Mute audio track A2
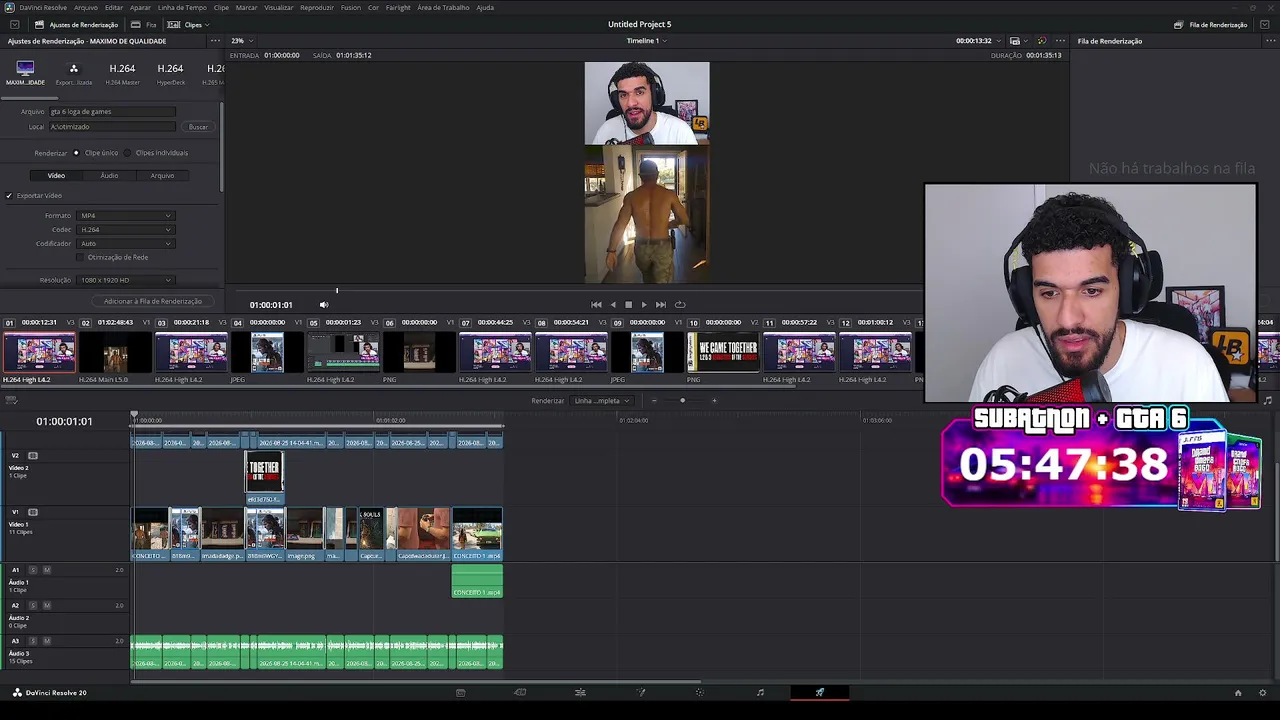Image resolution: width=1280 pixels, height=720 pixels. 46,606
